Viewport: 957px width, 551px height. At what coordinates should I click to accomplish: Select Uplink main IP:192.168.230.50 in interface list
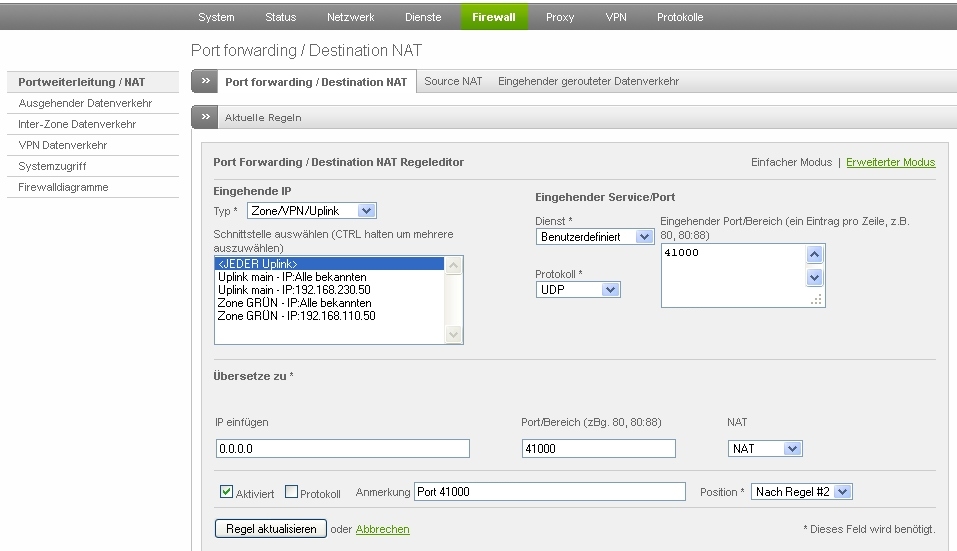click(x=296, y=290)
